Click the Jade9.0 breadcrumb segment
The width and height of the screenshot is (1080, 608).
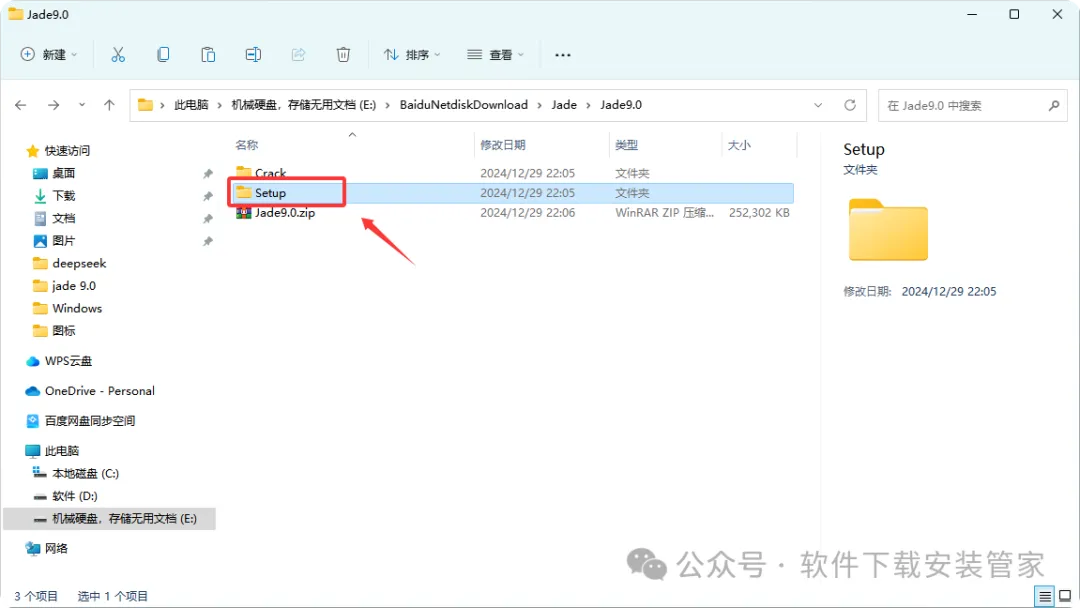[621, 105]
